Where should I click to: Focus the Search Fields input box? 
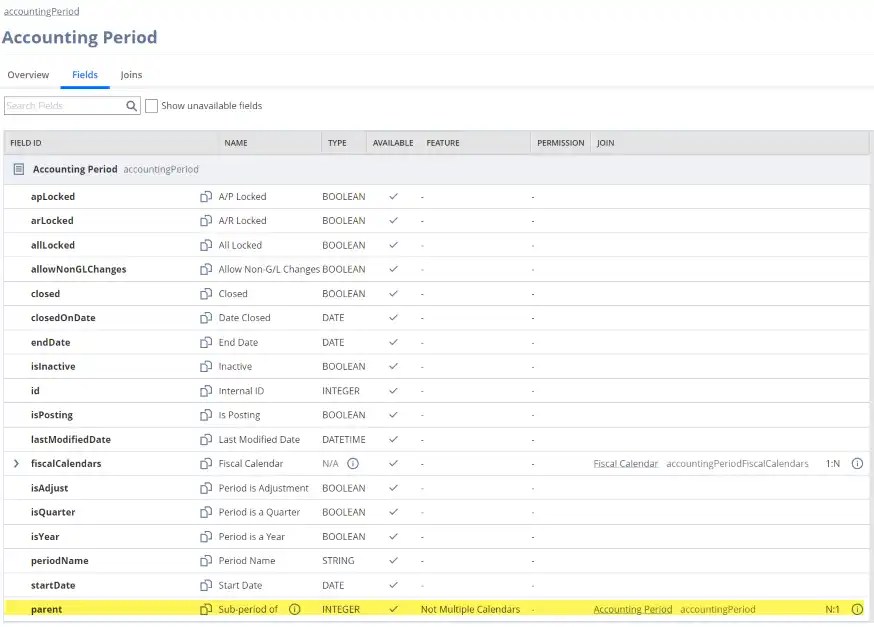[x=63, y=106]
